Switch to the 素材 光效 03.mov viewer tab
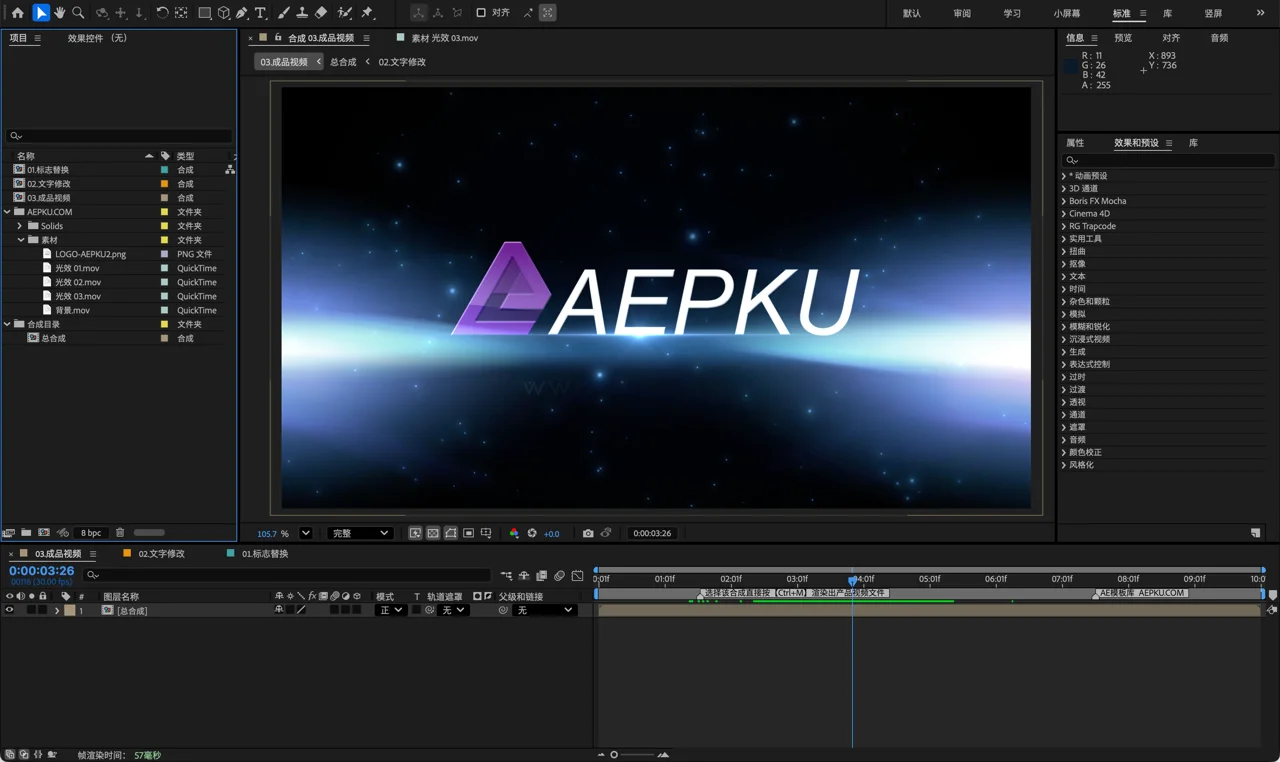The image size is (1280, 762). pyautogui.click(x=445, y=38)
